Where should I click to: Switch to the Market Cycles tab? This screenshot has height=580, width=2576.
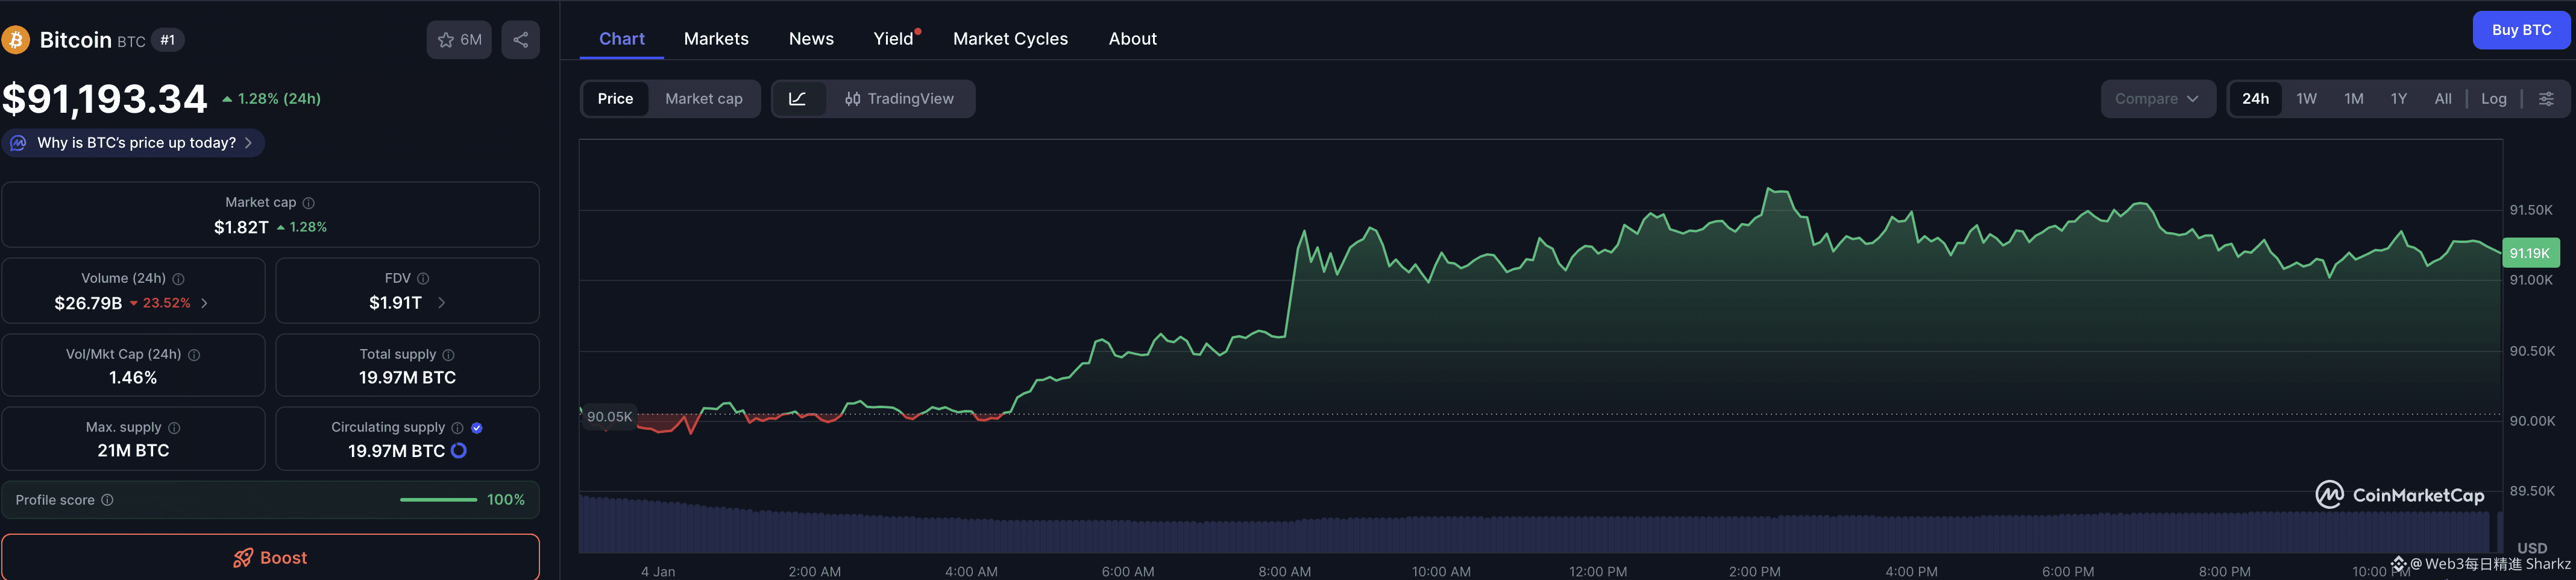point(1010,39)
